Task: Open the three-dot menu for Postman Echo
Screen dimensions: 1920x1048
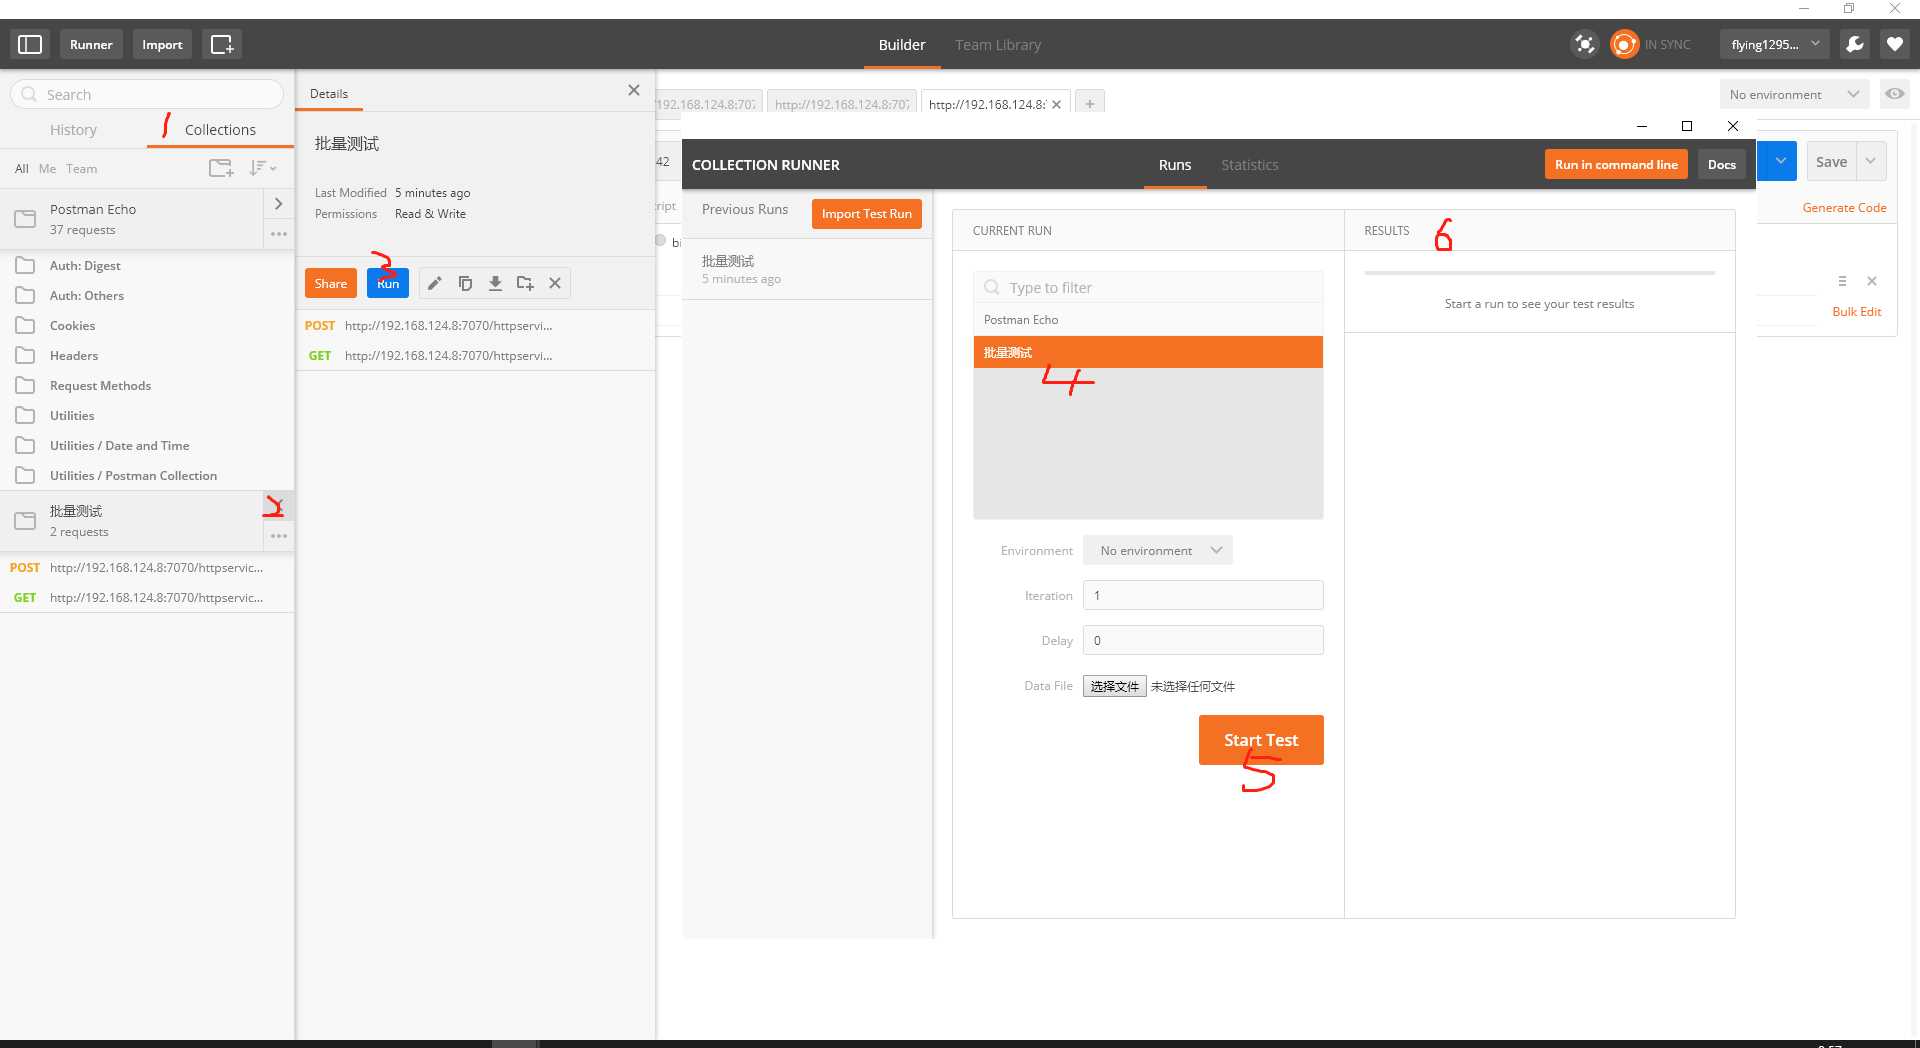Action: pyautogui.click(x=279, y=234)
